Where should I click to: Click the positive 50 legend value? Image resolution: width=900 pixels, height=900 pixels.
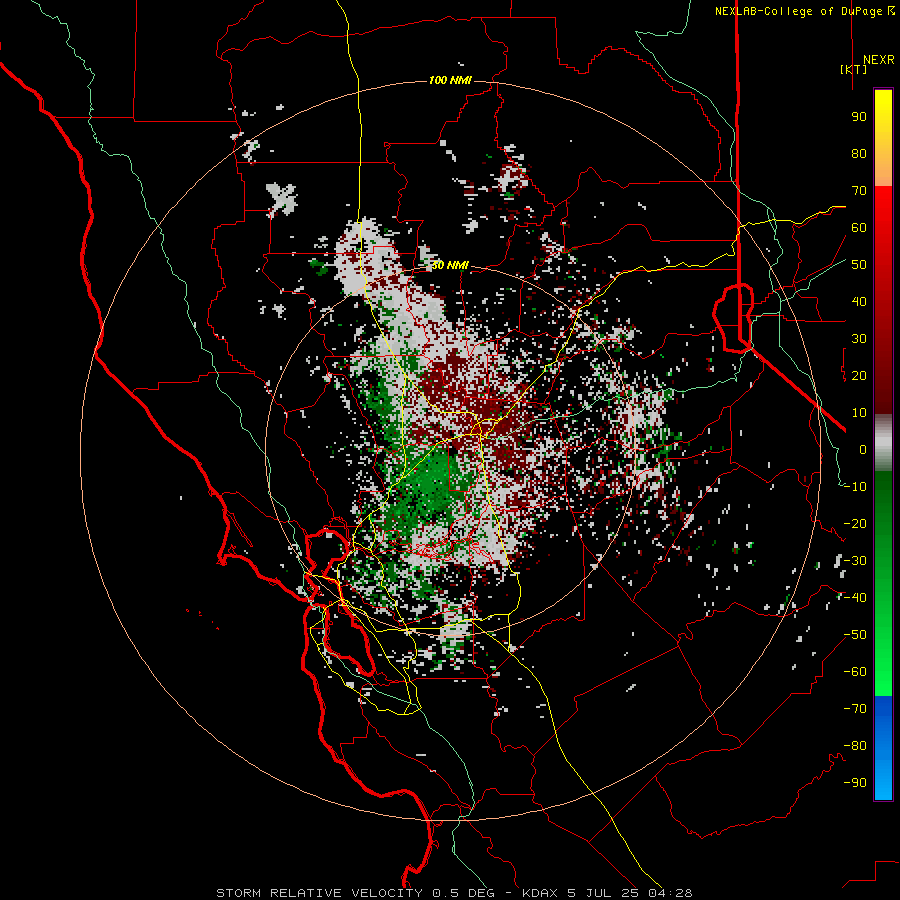point(859,265)
